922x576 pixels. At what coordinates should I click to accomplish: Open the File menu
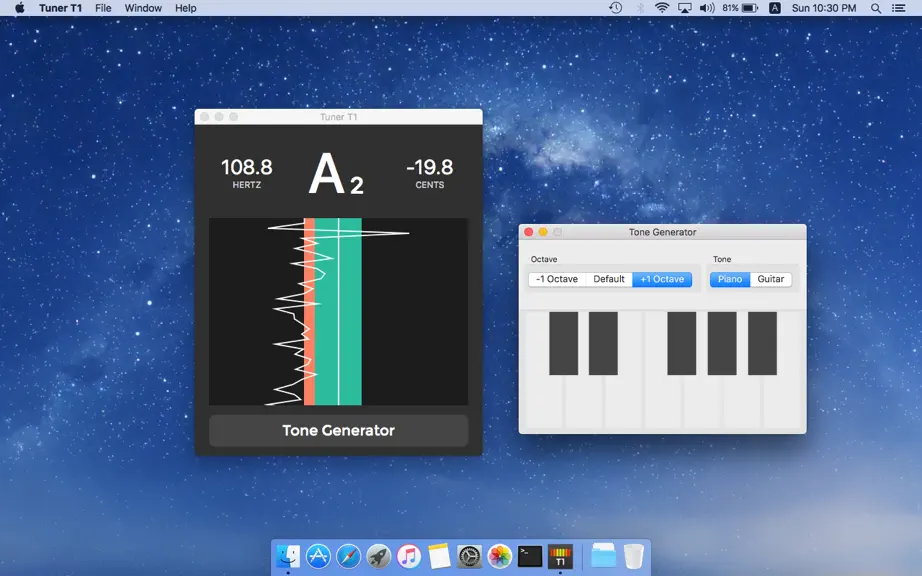click(x=103, y=8)
